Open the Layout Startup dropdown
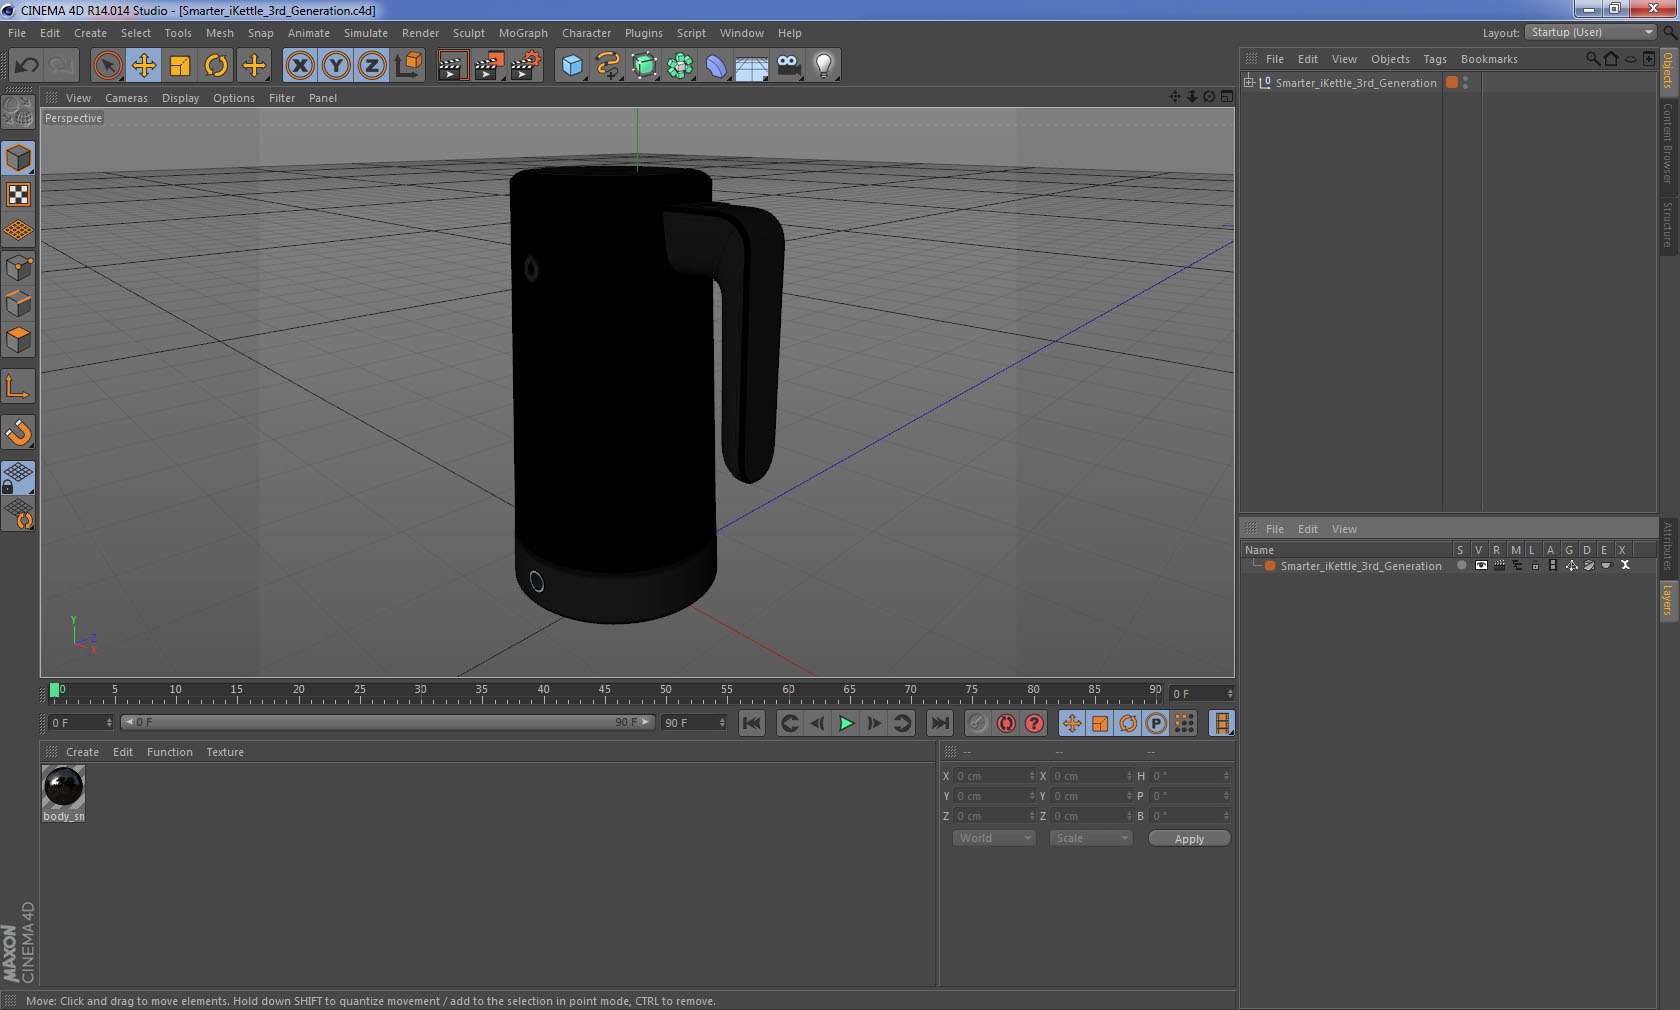This screenshot has width=1680, height=1010. (x=1592, y=32)
